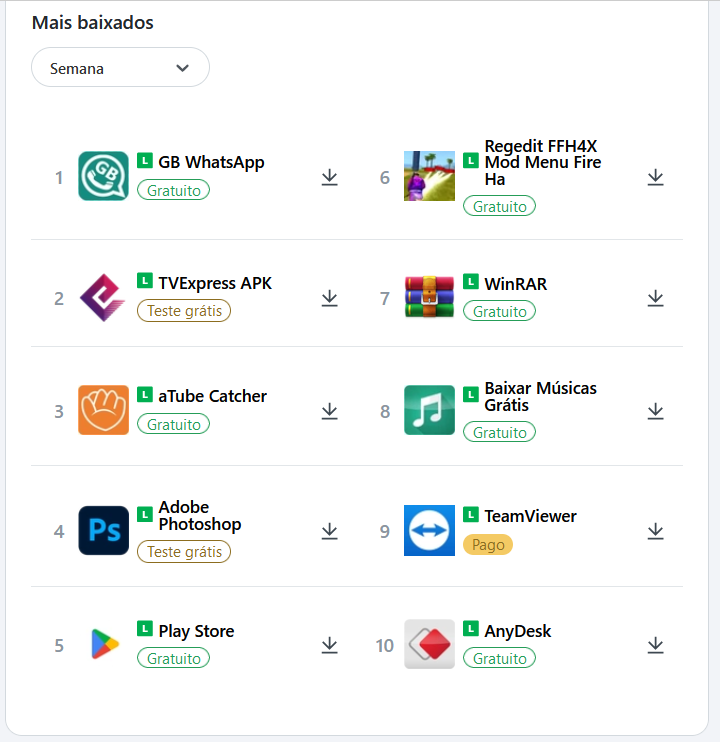
Task: Click the Pago tag under TeamViewer
Action: (488, 545)
